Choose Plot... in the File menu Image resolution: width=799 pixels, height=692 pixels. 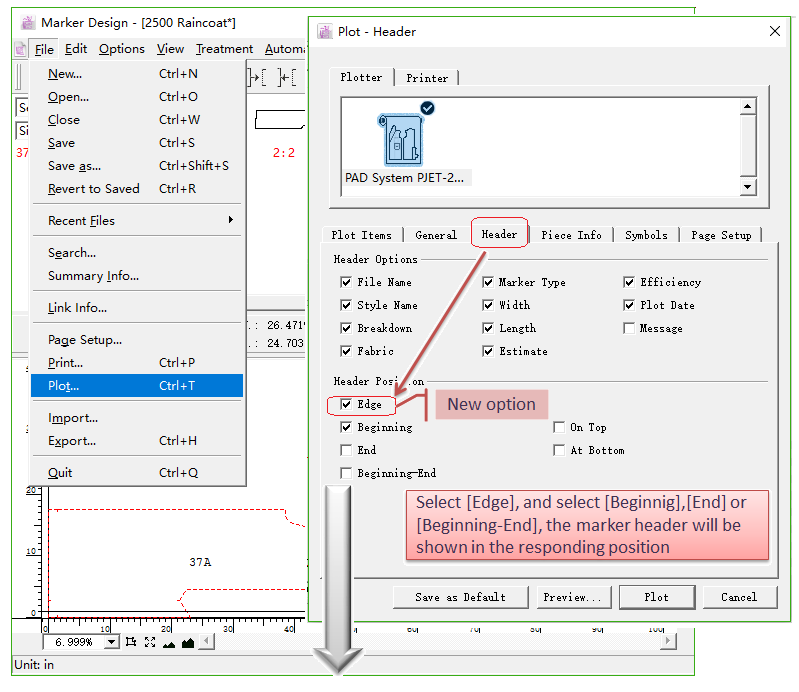137,386
